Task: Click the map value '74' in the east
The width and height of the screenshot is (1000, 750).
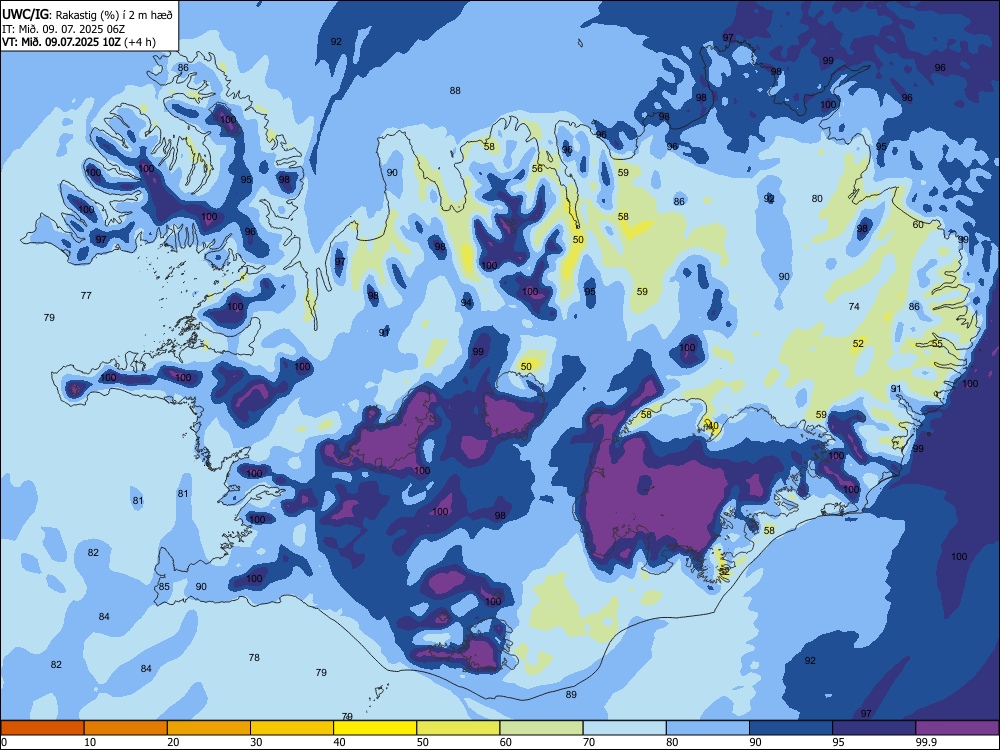Action: tap(854, 307)
